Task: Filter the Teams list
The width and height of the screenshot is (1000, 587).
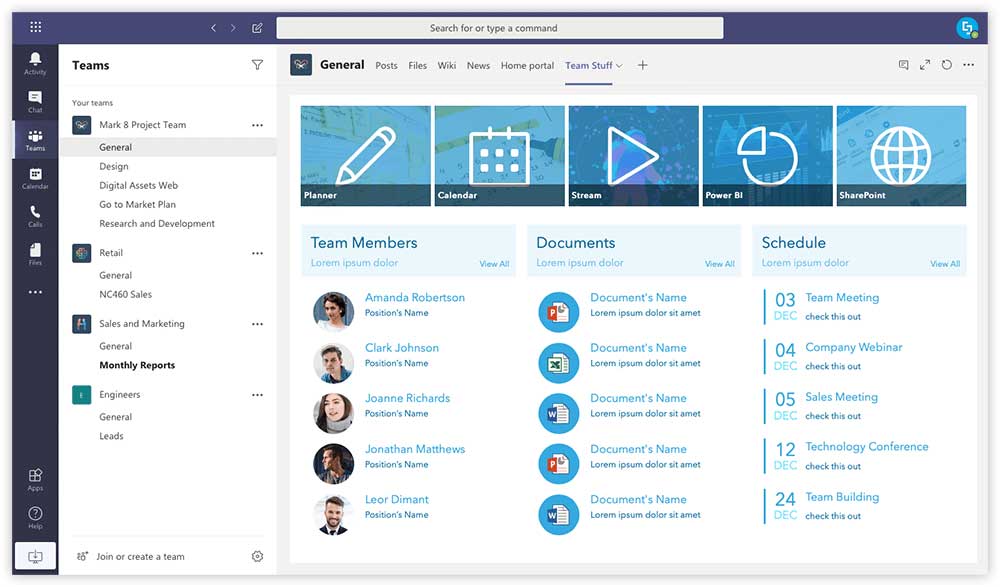Action: coord(257,64)
